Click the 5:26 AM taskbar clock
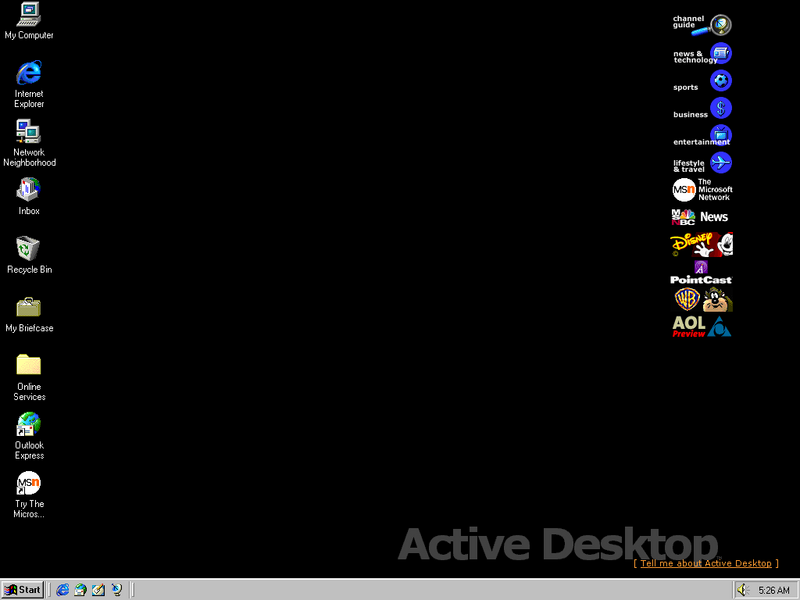 point(774,590)
